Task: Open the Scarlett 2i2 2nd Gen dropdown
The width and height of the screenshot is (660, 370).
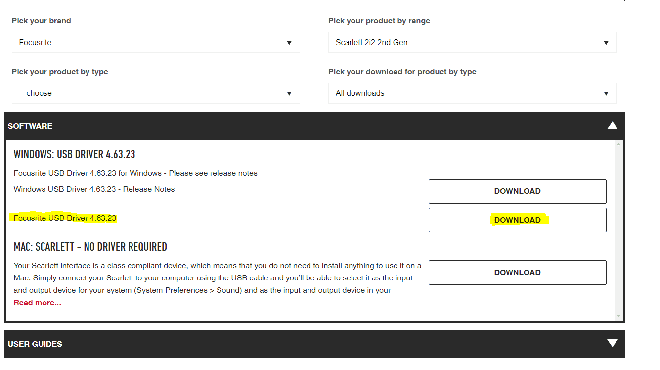Action: click(x=472, y=43)
